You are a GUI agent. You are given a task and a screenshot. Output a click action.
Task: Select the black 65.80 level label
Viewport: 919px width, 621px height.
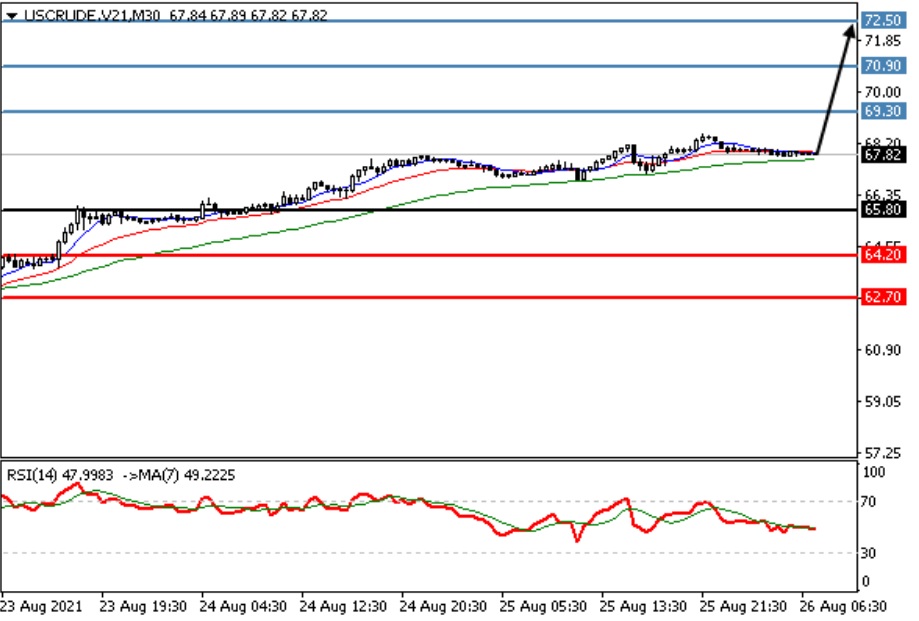(883, 209)
